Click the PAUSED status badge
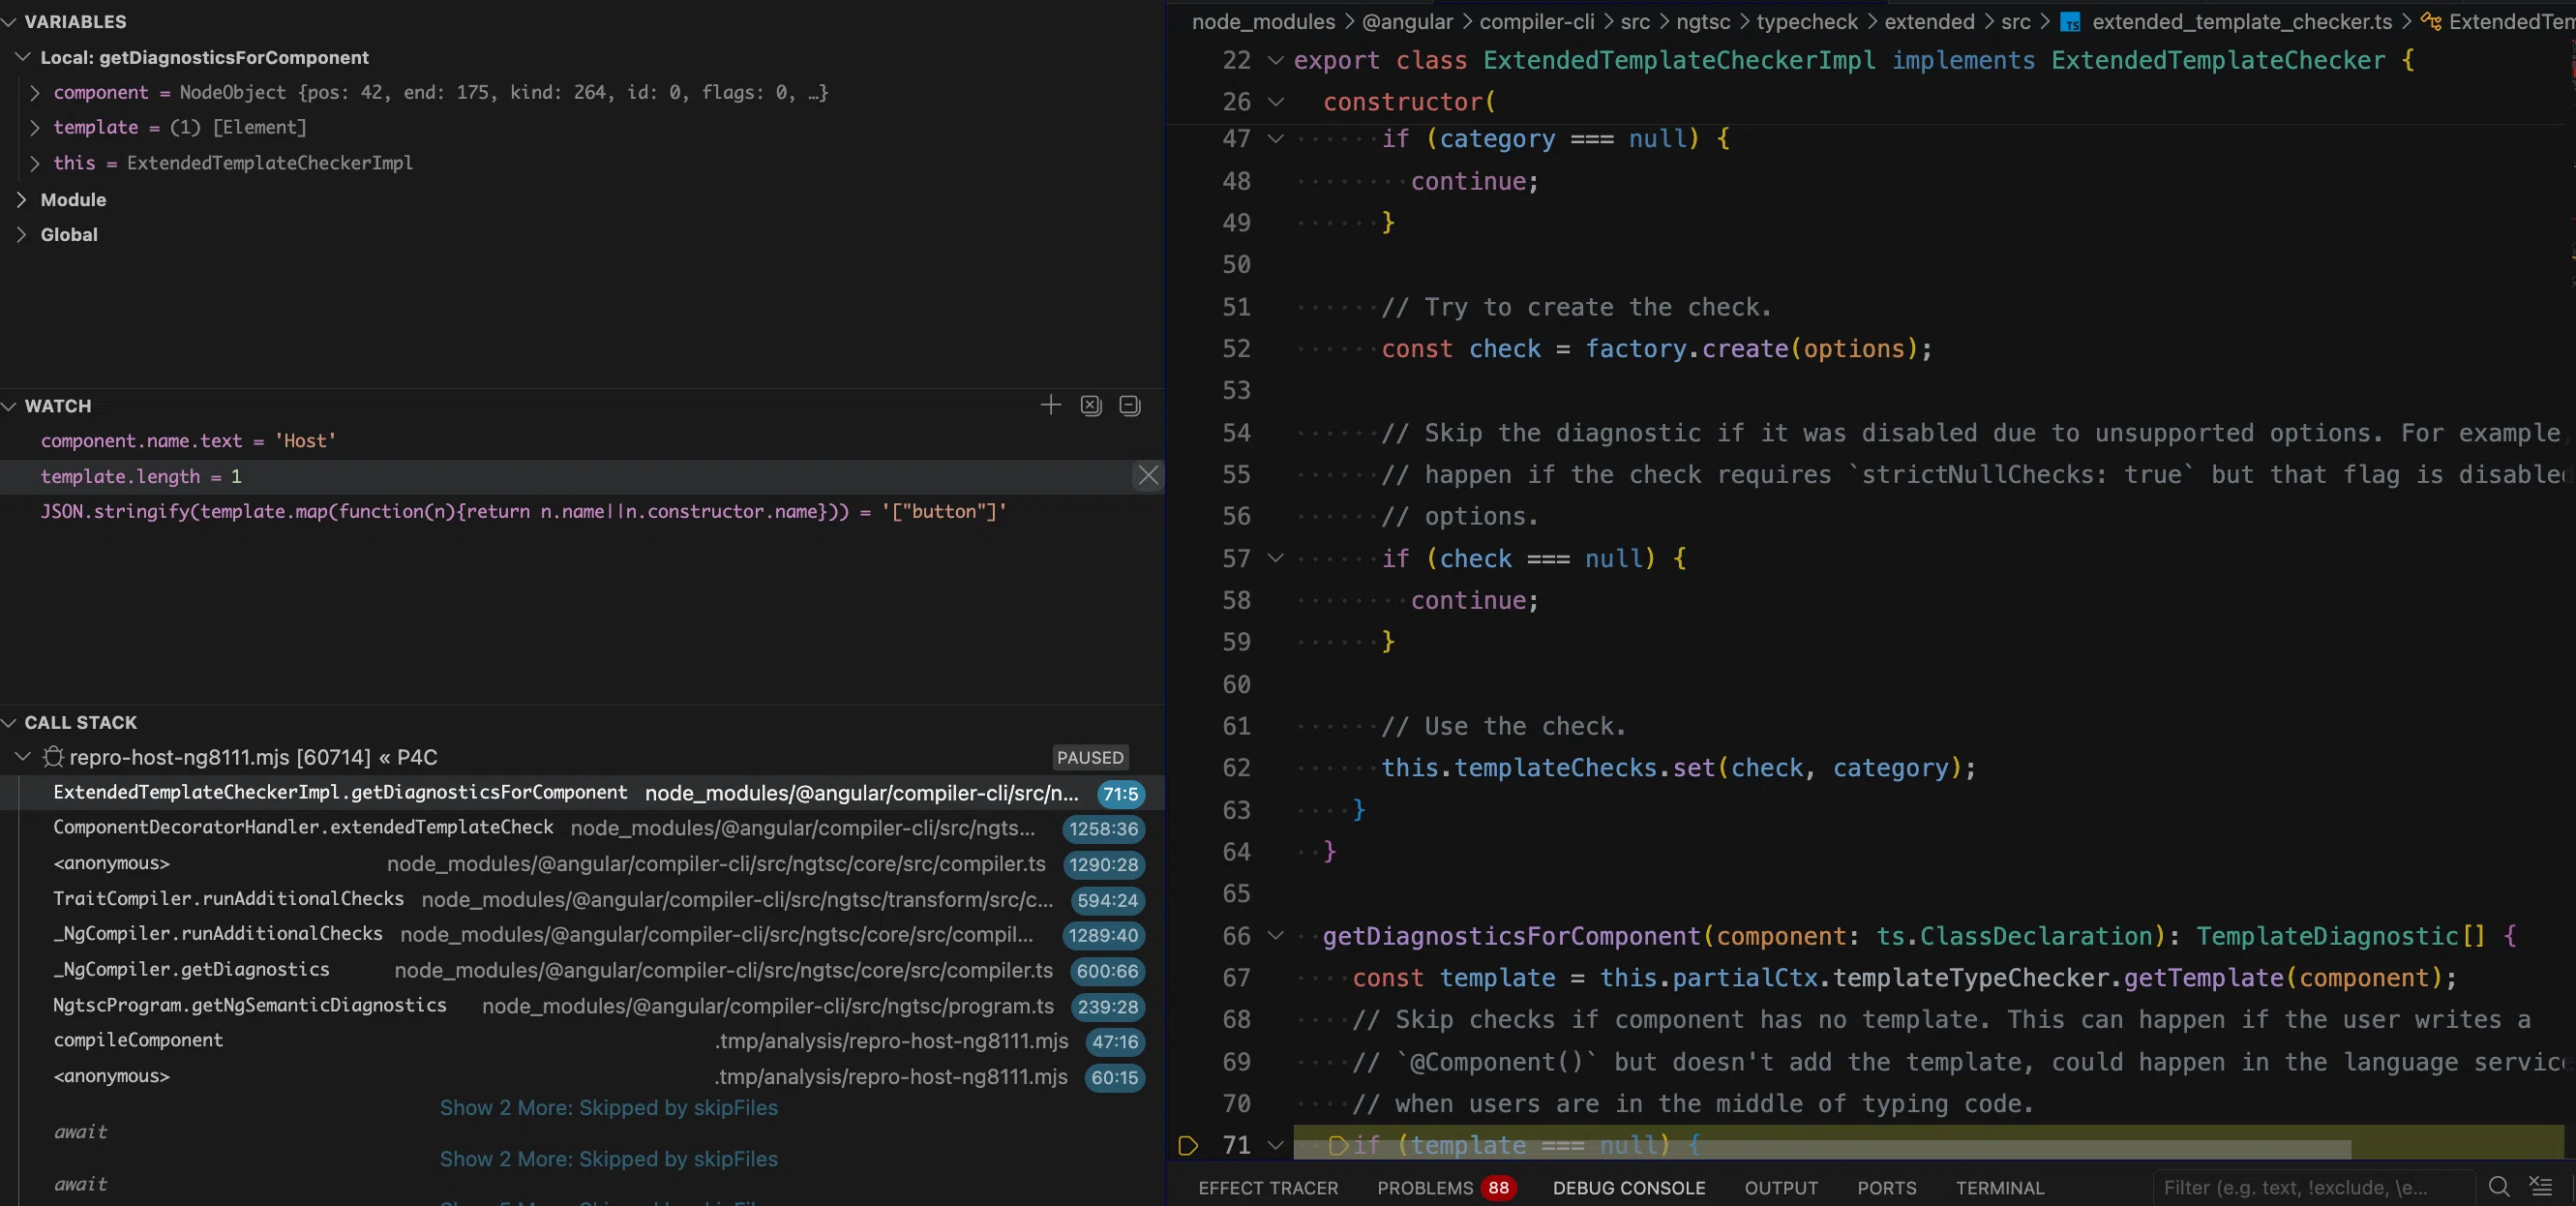Image resolution: width=2576 pixels, height=1206 pixels. pyautogui.click(x=1090, y=757)
